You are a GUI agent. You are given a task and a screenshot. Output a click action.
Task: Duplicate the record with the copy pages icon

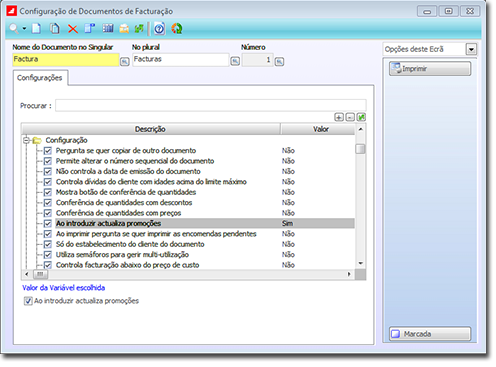click(x=55, y=29)
